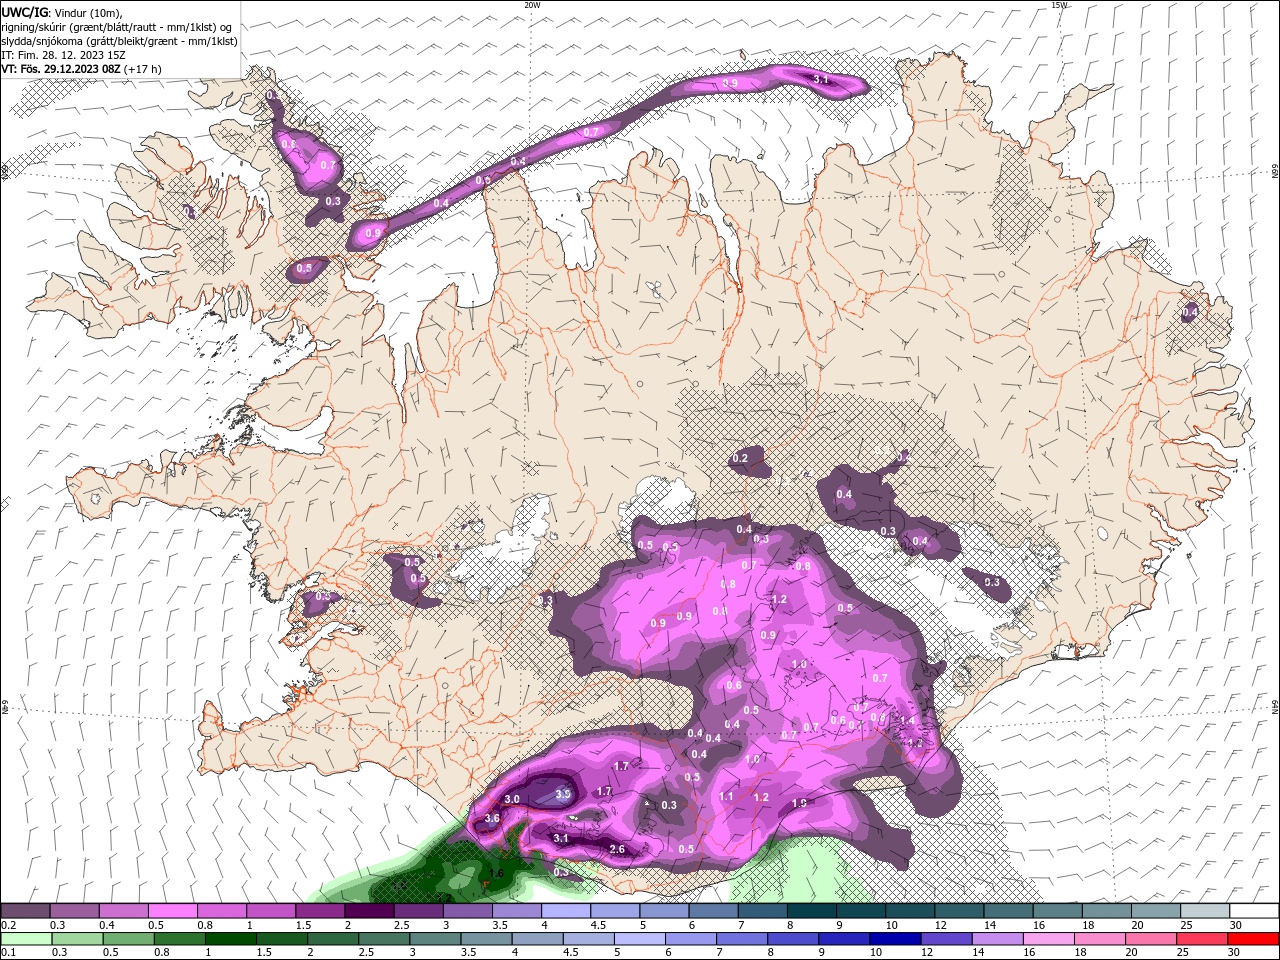The width and height of the screenshot is (1280, 960).
Task: Click the 15W longitude label
Action: 1059,5
